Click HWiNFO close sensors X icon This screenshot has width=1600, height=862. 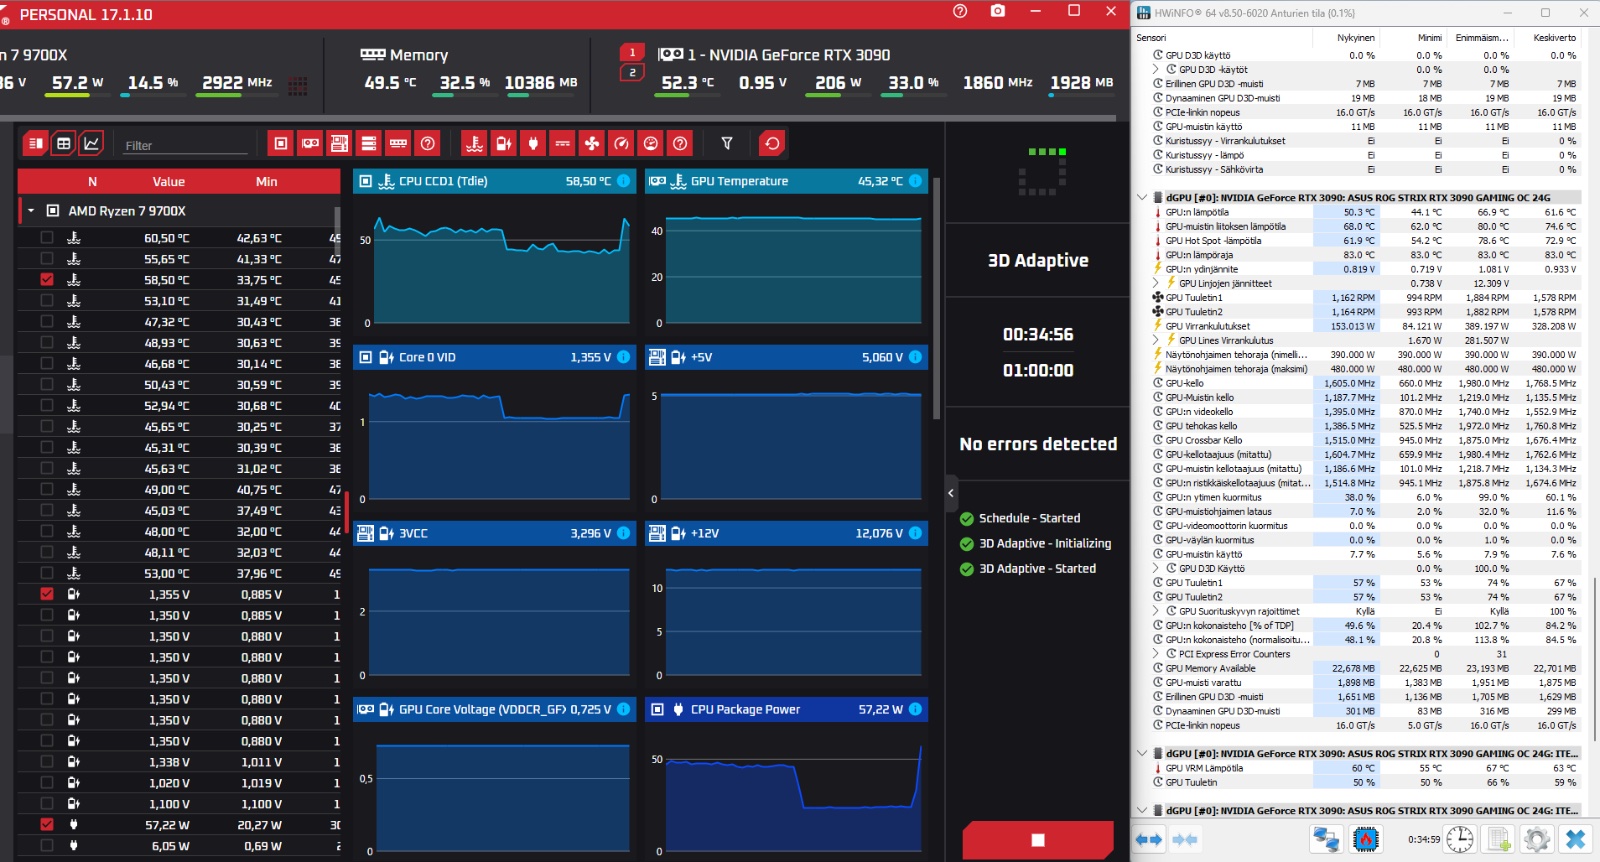pyautogui.click(x=1576, y=840)
